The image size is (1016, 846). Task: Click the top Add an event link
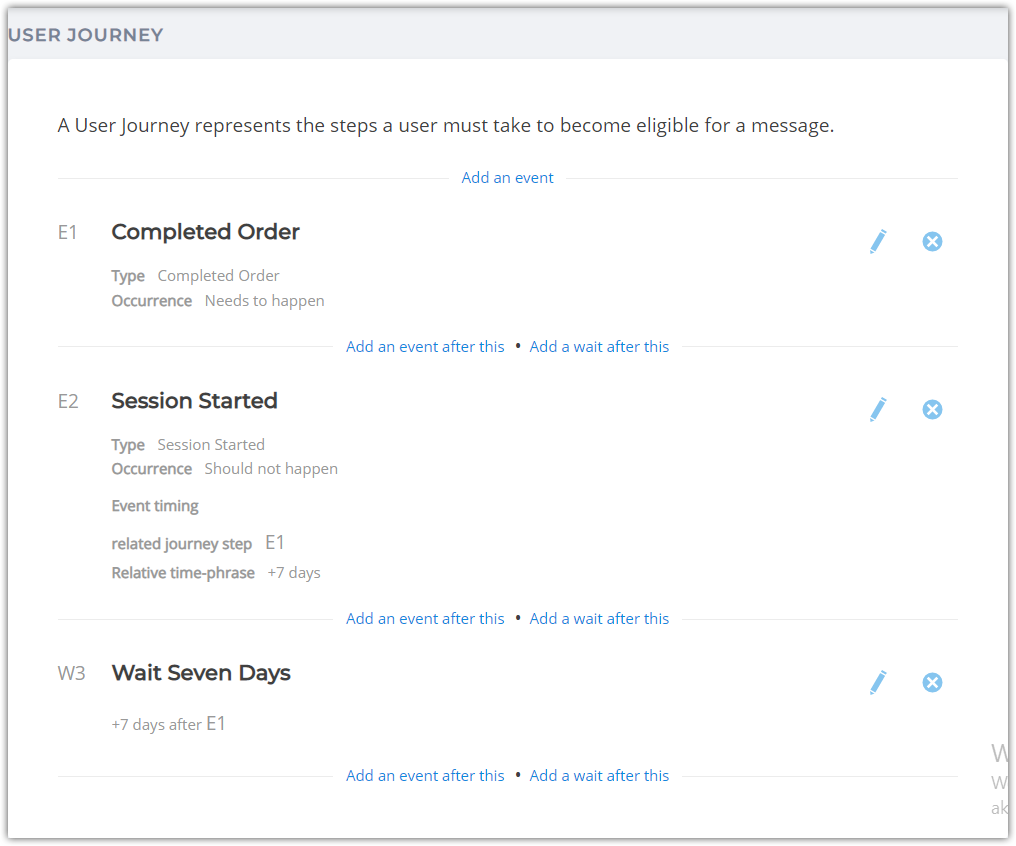[x=507, y=177]
